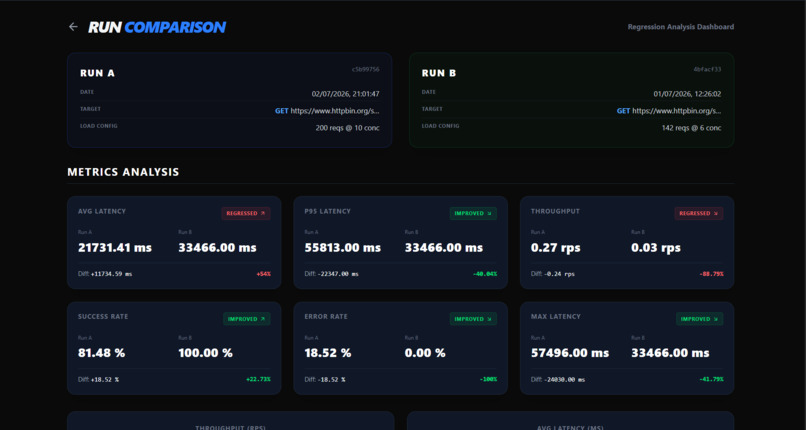Click Run A date 02/07/2026, 21:01:47
Viewport: 806px width, 430px height.
click(345, 94)
